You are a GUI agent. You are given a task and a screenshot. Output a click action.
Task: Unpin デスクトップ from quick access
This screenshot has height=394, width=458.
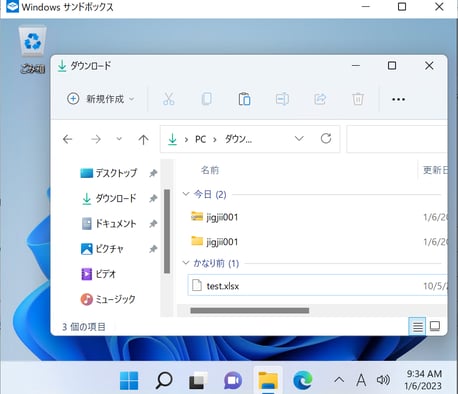click(153, 173)
